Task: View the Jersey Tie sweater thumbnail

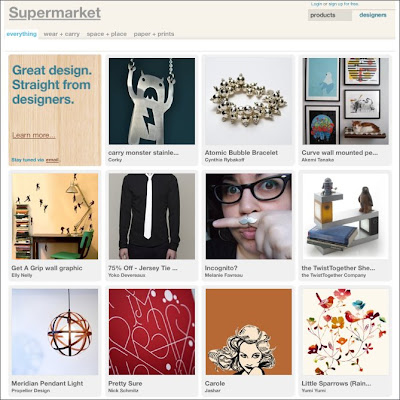Action: point(152,216)
